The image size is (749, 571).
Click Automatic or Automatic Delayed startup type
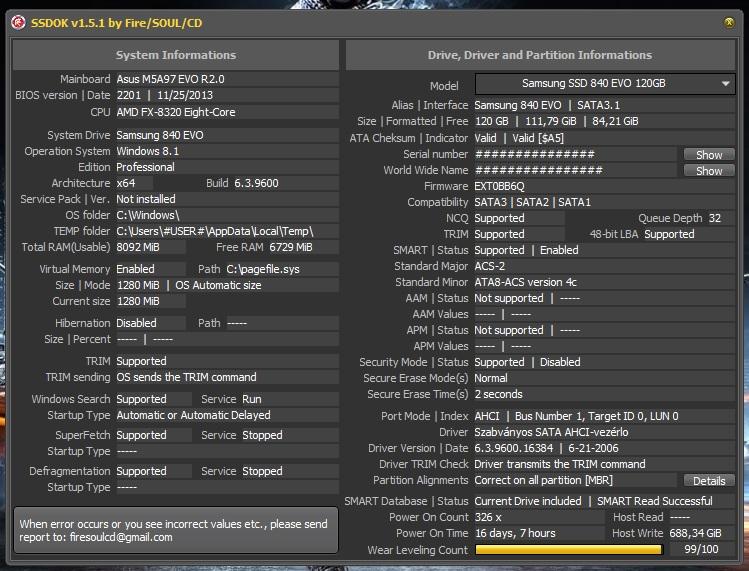193,415
